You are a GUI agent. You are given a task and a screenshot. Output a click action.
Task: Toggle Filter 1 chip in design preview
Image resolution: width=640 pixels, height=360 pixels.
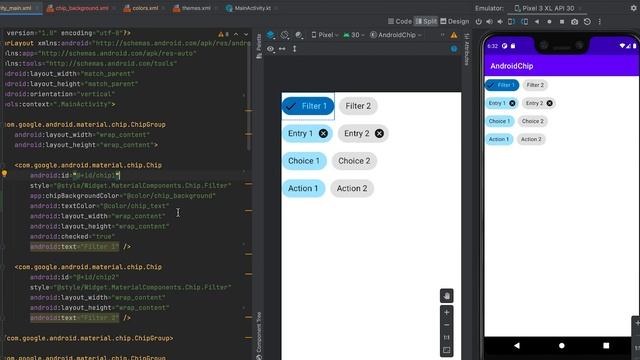pyautogui.click(x=308, y=106)
